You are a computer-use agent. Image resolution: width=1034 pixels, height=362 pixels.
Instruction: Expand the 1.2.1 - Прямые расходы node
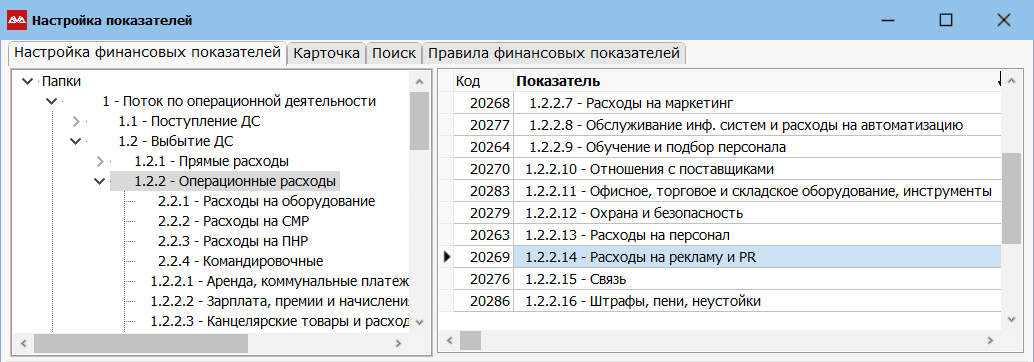(x=100, y=161)
